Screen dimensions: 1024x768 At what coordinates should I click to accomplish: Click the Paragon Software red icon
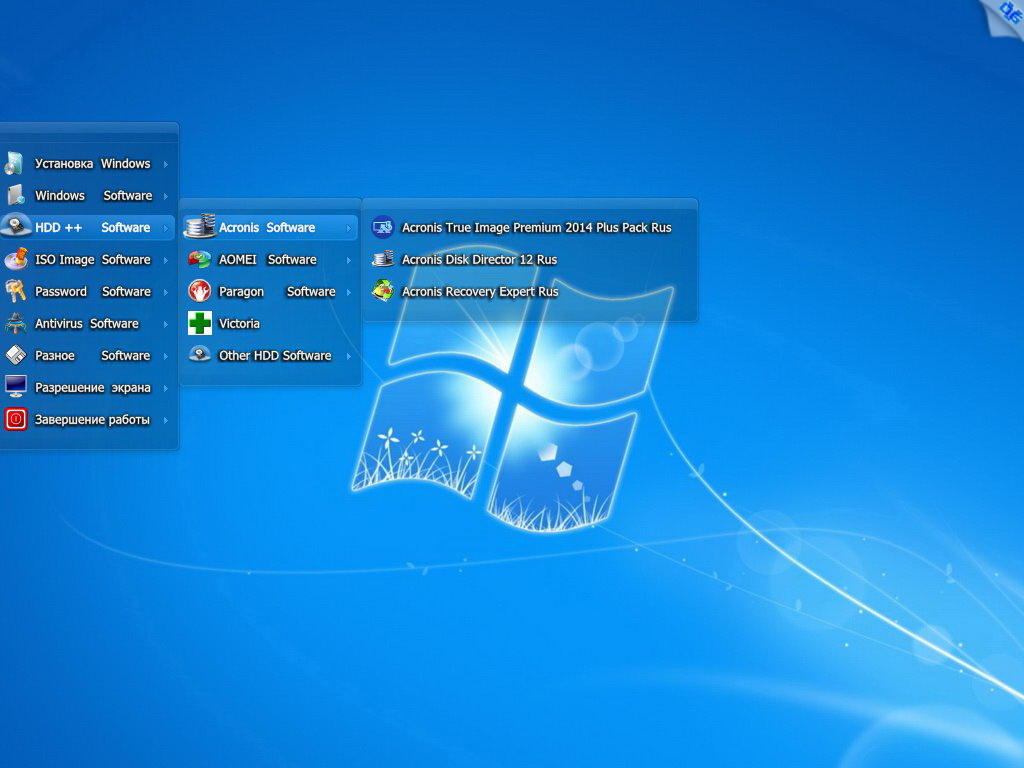pos(200,291)
